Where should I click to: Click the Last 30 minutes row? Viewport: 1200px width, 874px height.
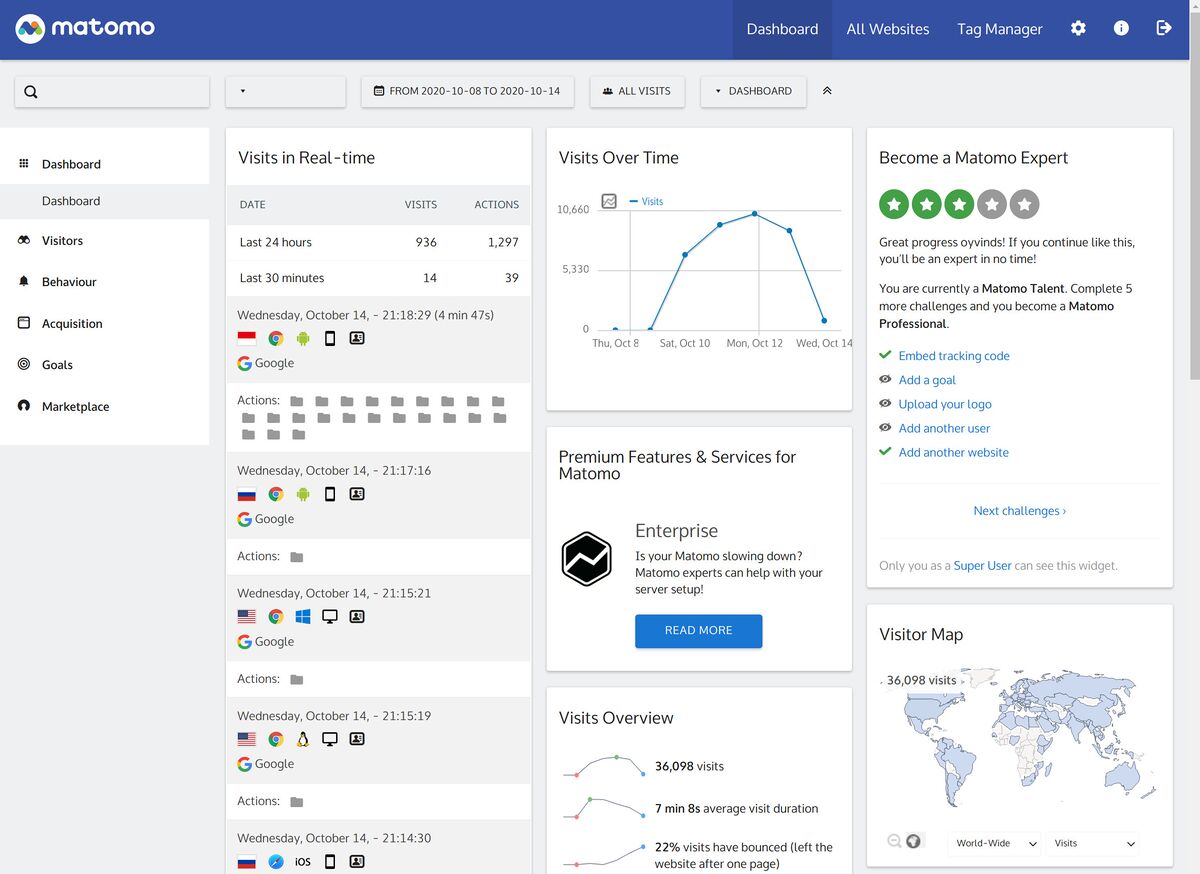[379, 278]
